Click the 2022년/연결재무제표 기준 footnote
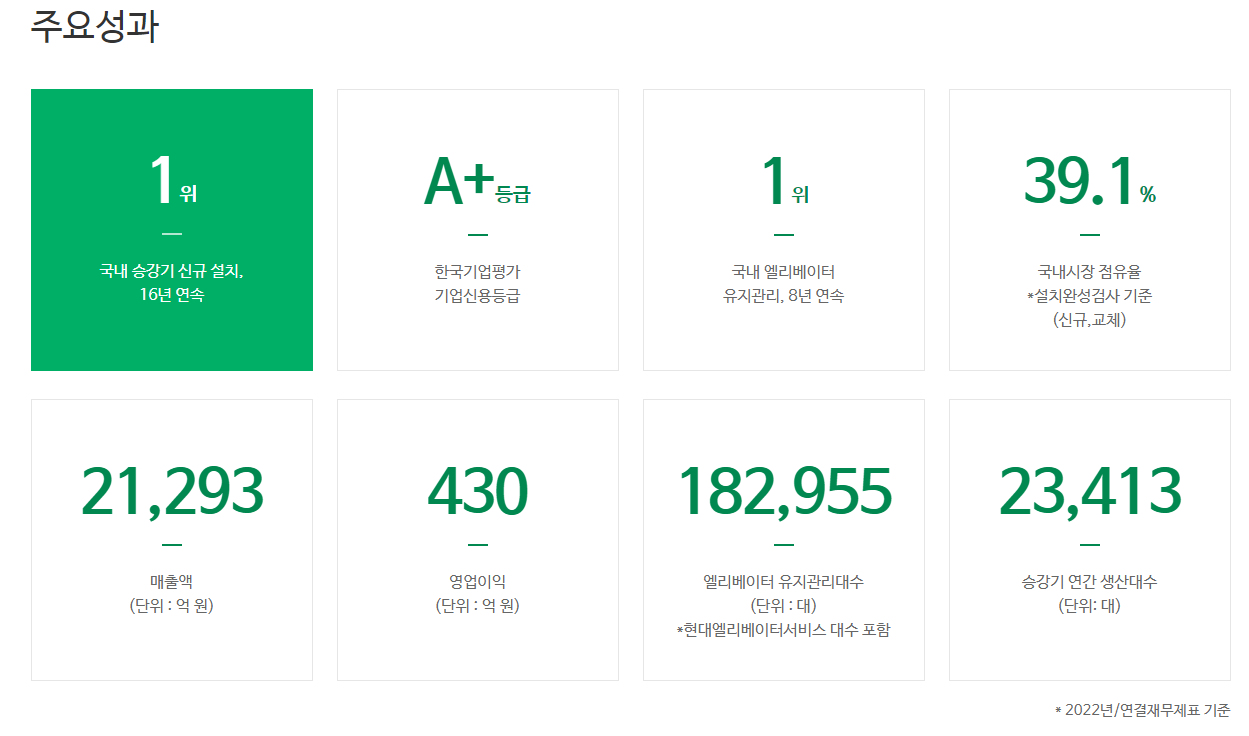This screenshot has height=736, width=1249. tap(1139, 708)
